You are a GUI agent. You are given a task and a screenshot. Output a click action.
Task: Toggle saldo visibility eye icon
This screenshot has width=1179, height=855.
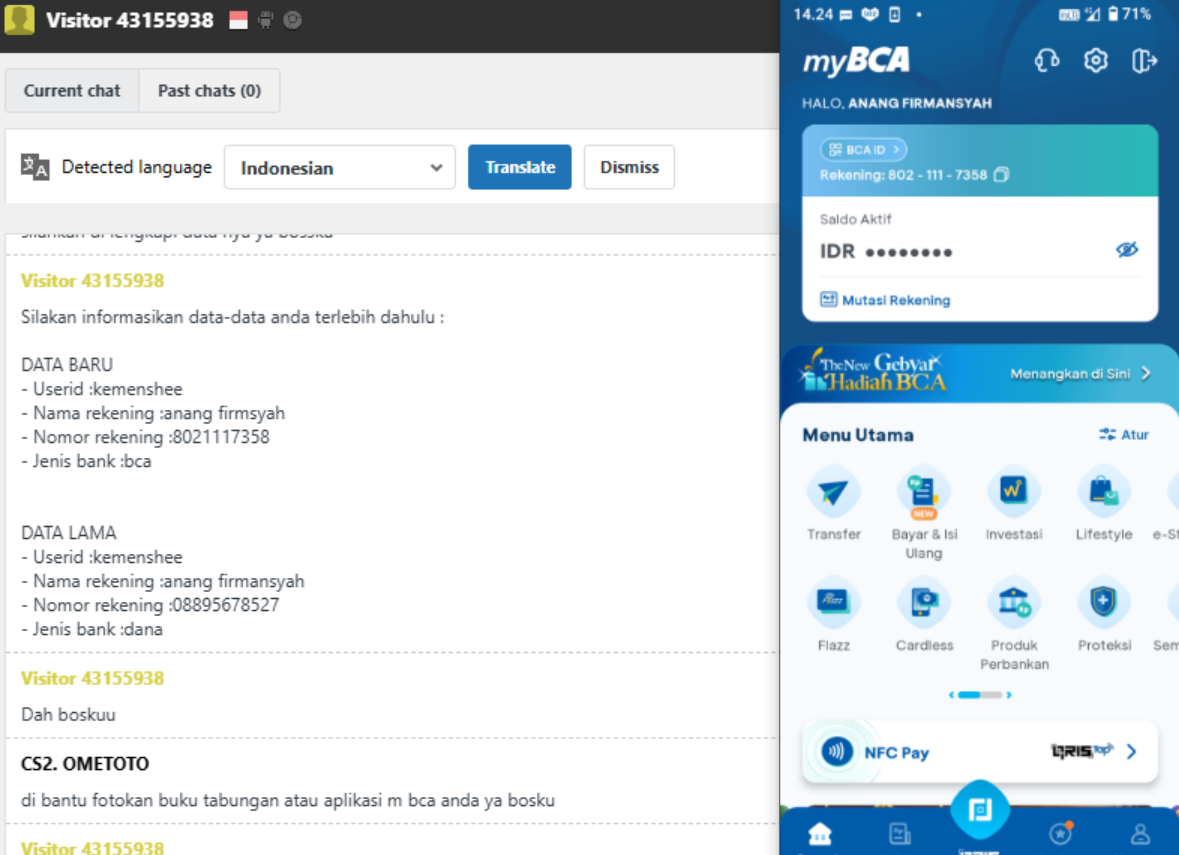pyautogui.click(x=1126, y=250)
